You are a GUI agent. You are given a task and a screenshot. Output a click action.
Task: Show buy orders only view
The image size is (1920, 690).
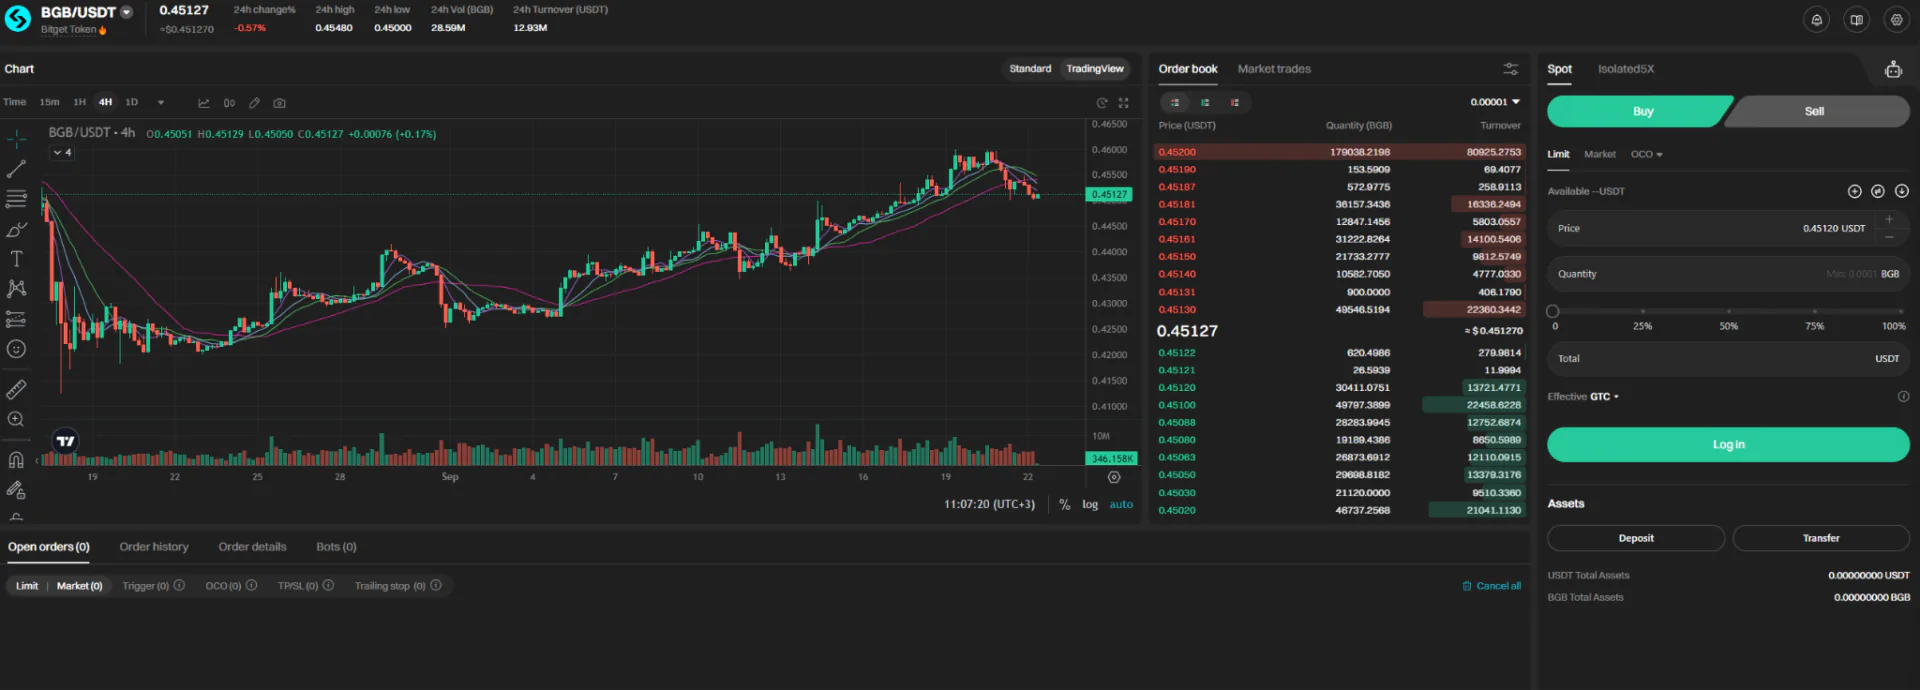1205,102
